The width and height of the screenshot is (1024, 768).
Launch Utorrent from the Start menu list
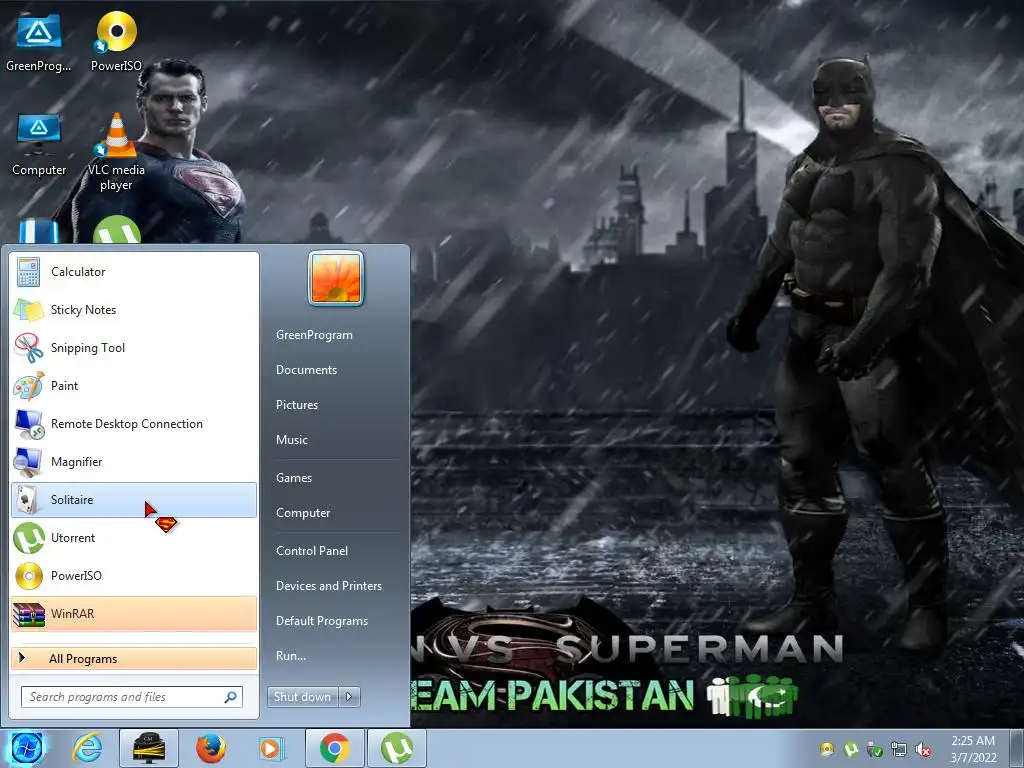click(134, 537)
